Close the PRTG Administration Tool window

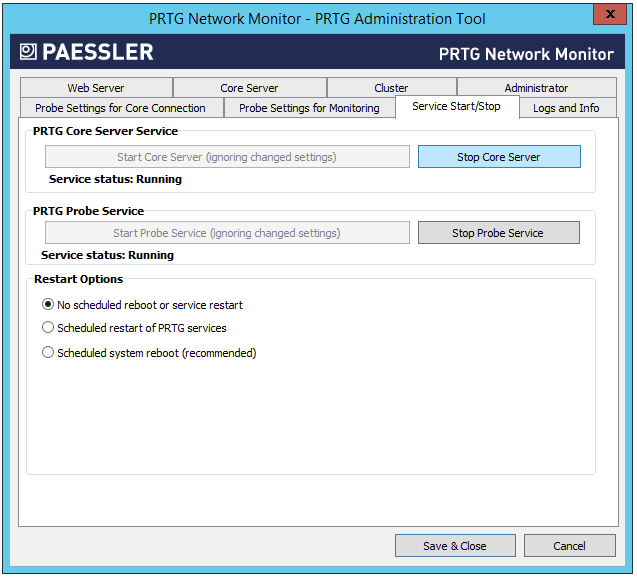tap(609, 14)
